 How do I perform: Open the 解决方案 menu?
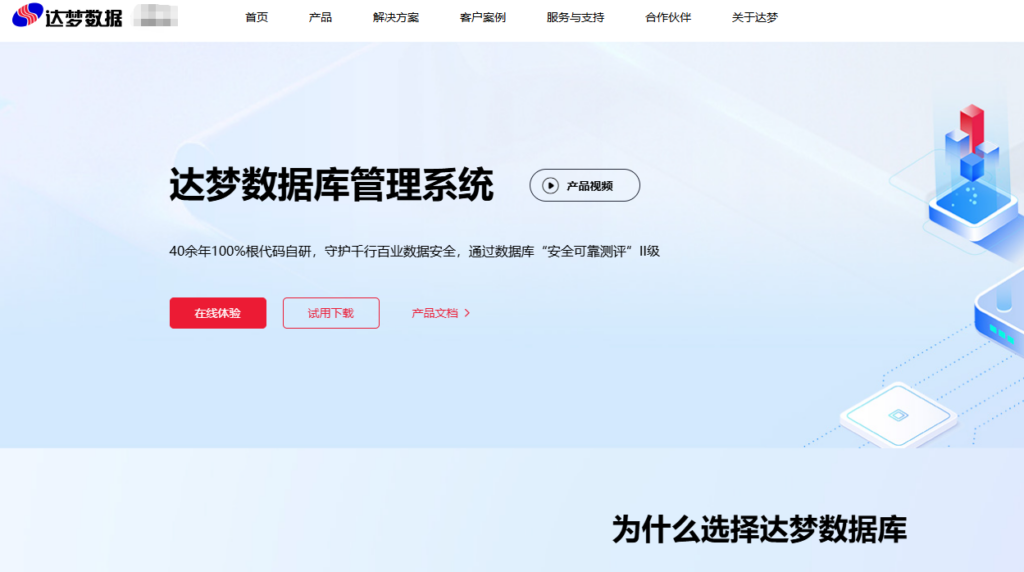click(x=396, y=18)
